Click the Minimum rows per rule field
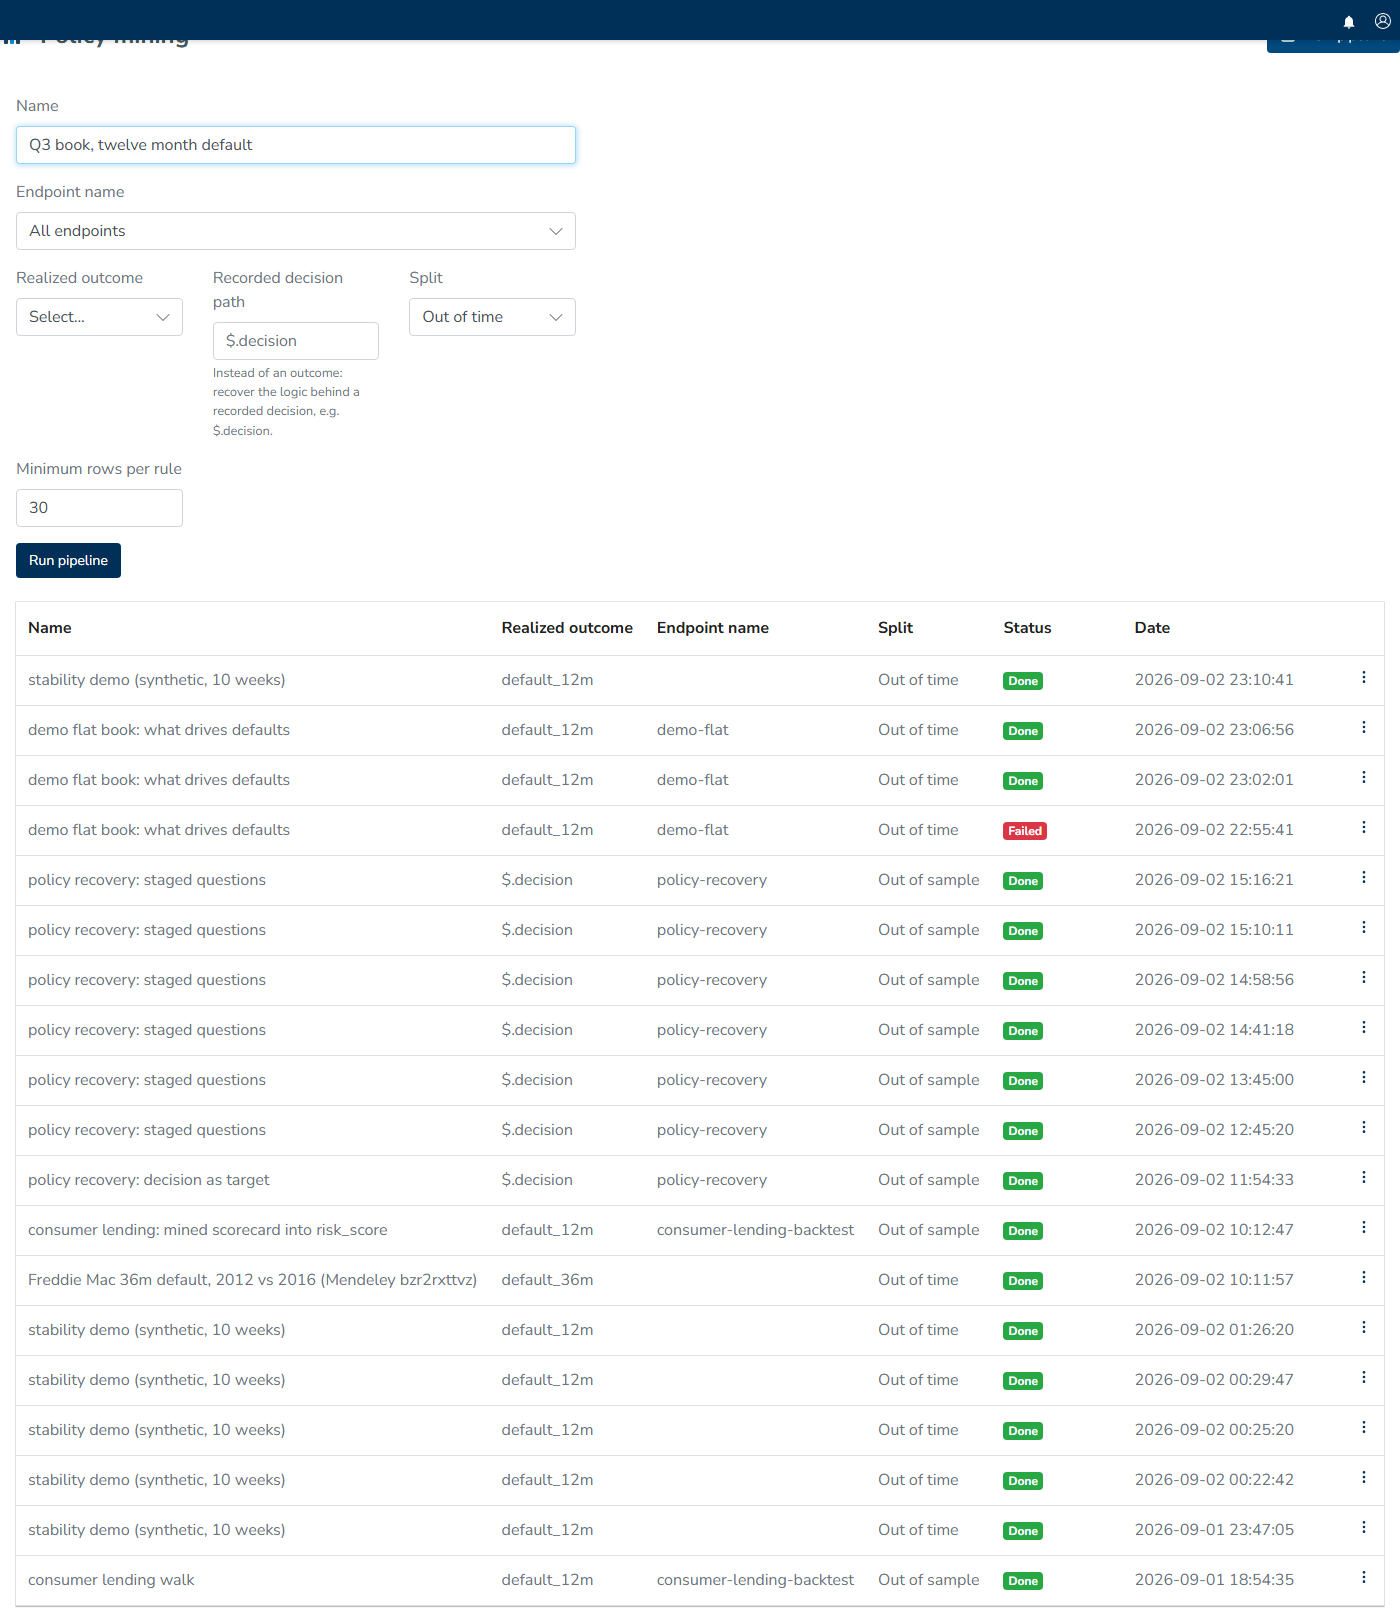The height and width of the screenshot is (1622, 1400). 99,508
